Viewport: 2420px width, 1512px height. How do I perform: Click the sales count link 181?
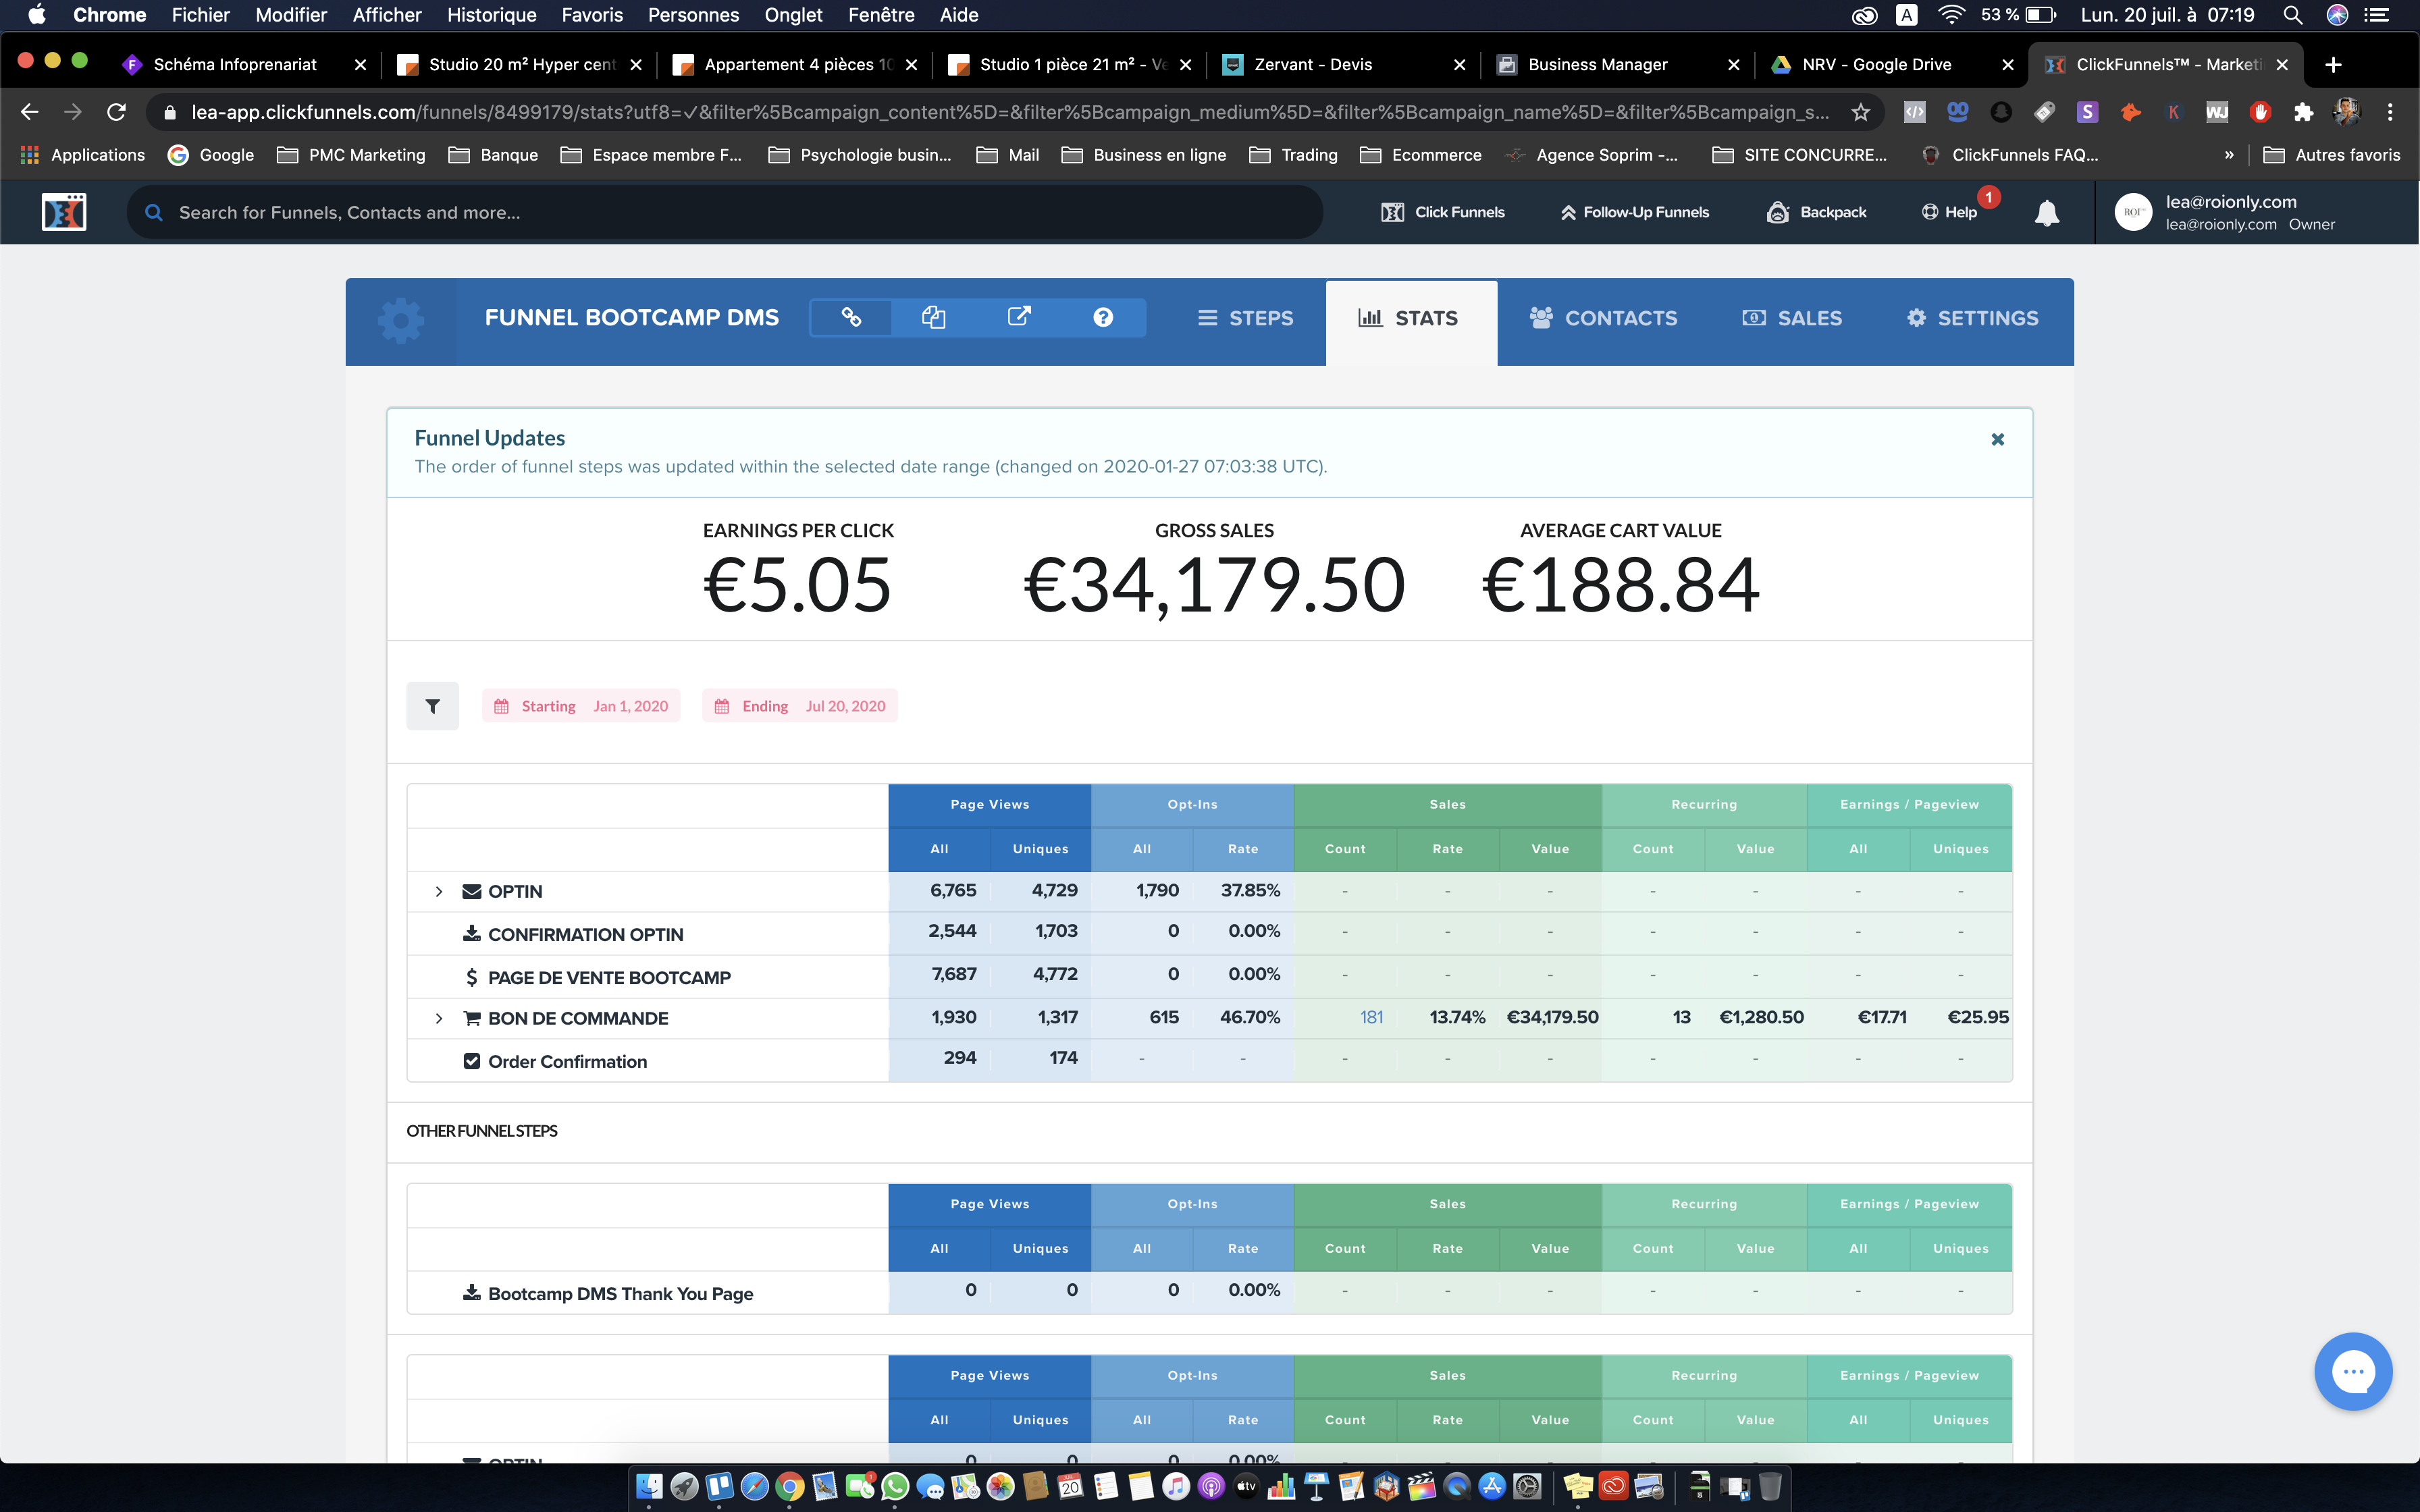pos(1371,1018)
